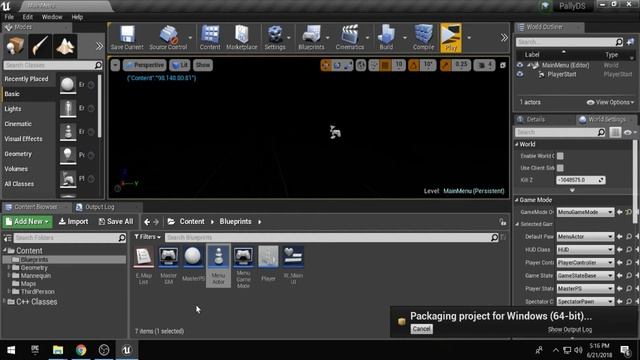Open the File menu
This screenshot has height=360, width=640.
pos(9,17)
